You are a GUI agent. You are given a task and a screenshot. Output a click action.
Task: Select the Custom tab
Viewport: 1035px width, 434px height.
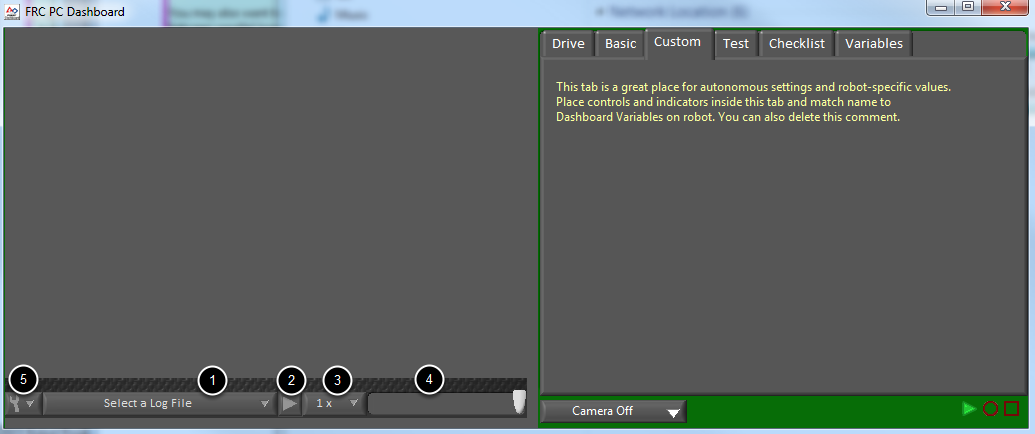pyautogui.click(x=678, y=43)
